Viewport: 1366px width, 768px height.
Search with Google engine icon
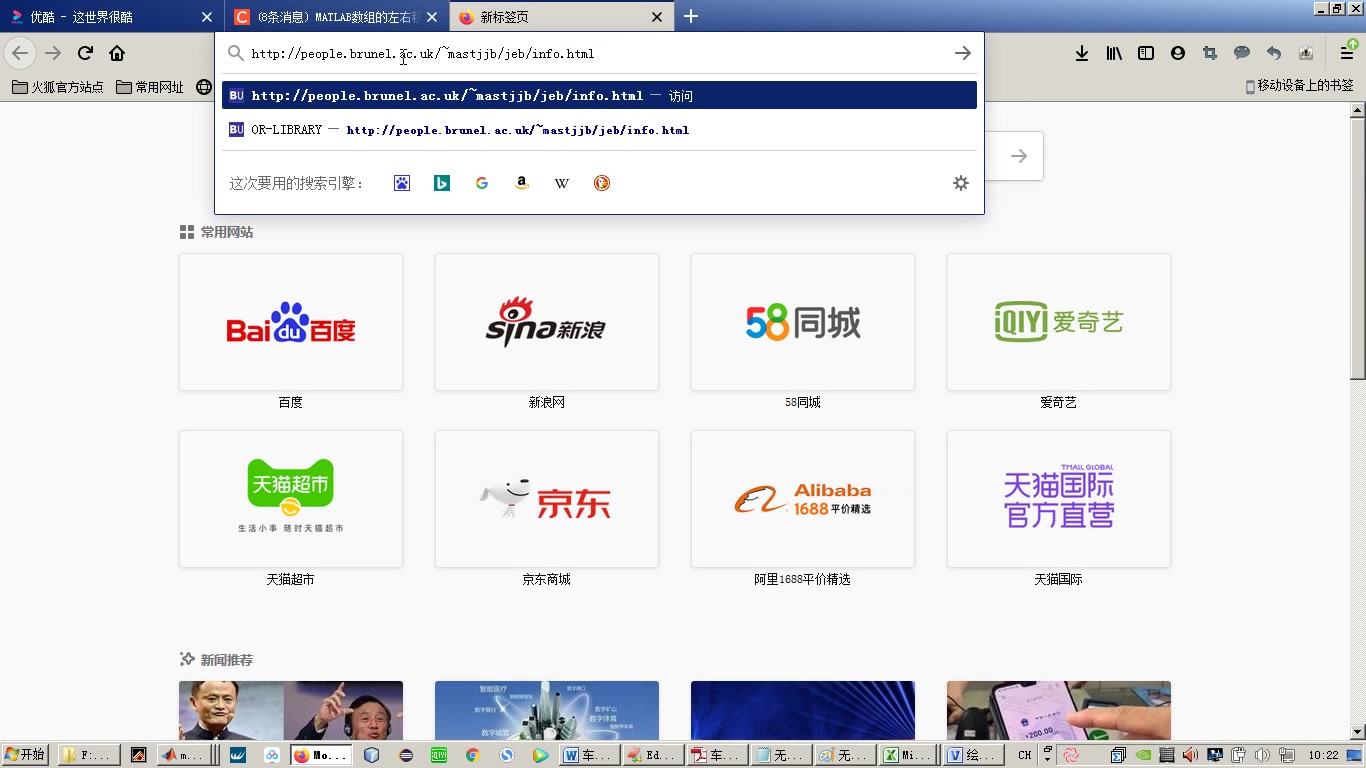tap(482, 183)
